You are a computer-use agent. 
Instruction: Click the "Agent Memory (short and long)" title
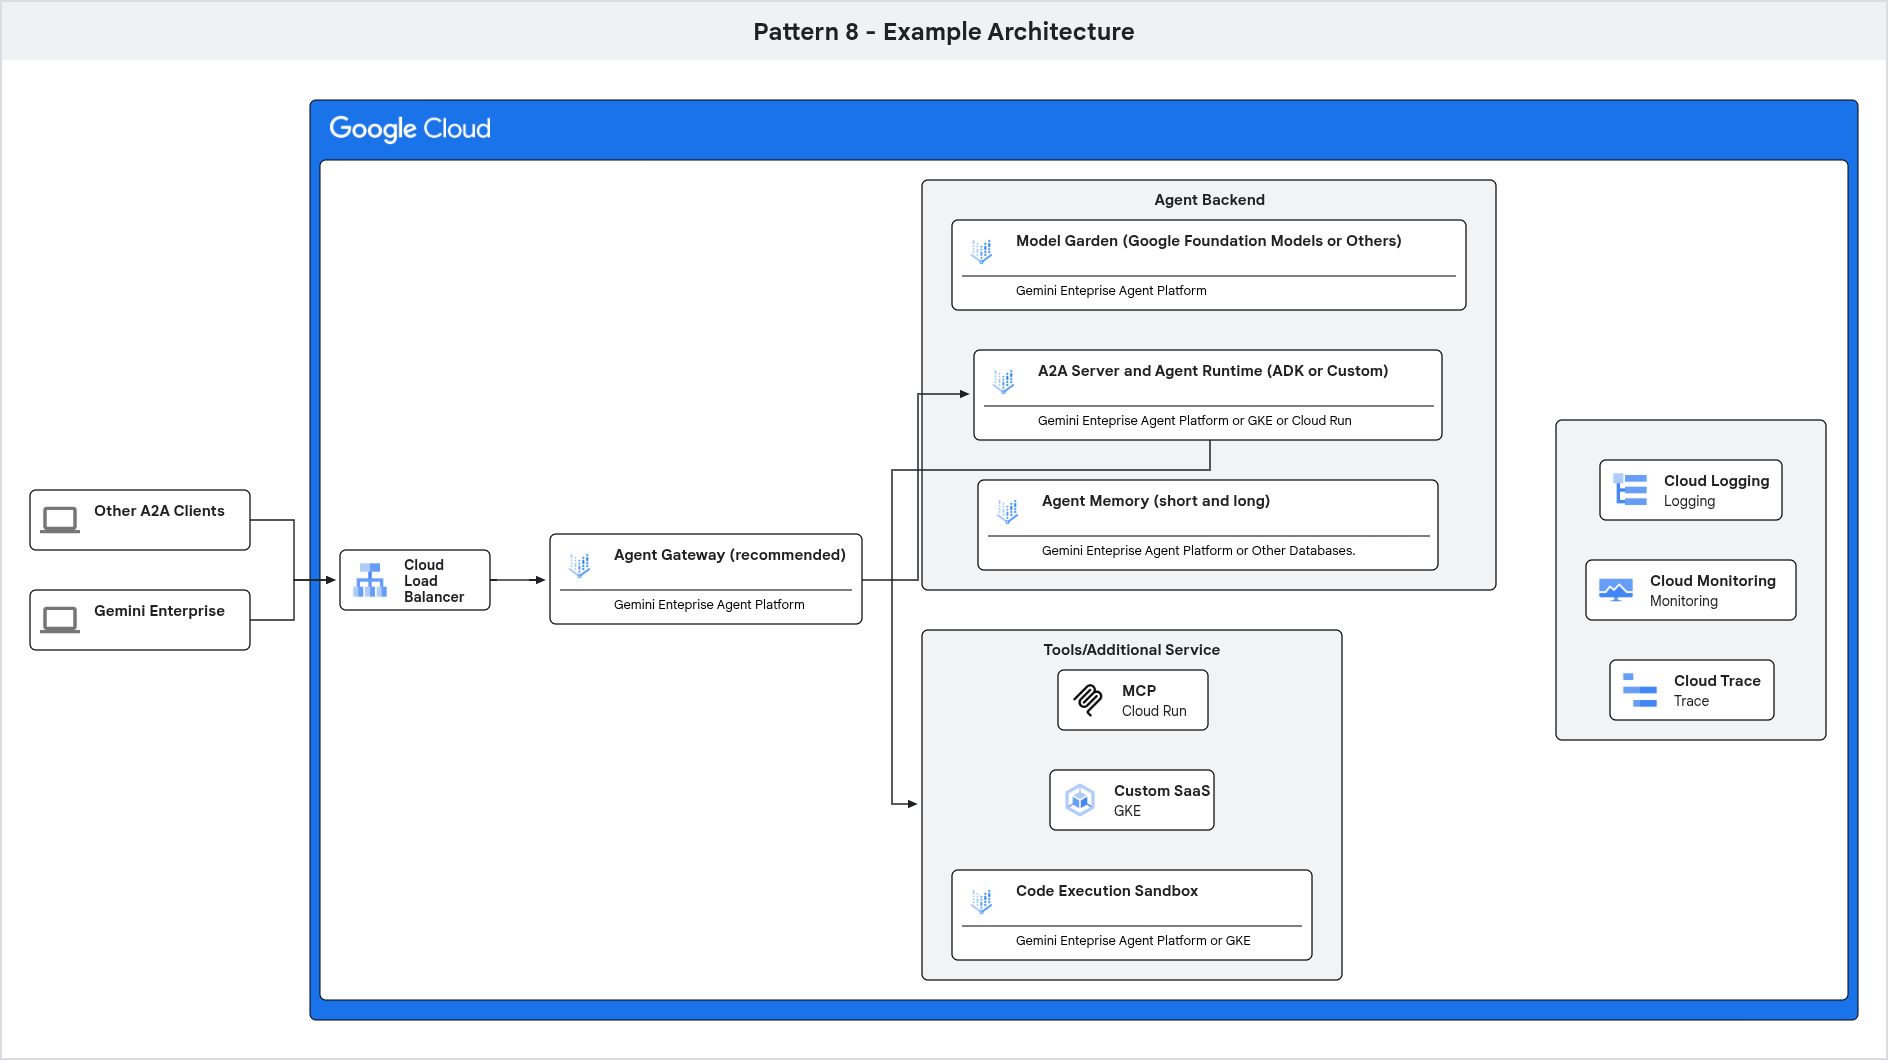(x=1156, y=501)
